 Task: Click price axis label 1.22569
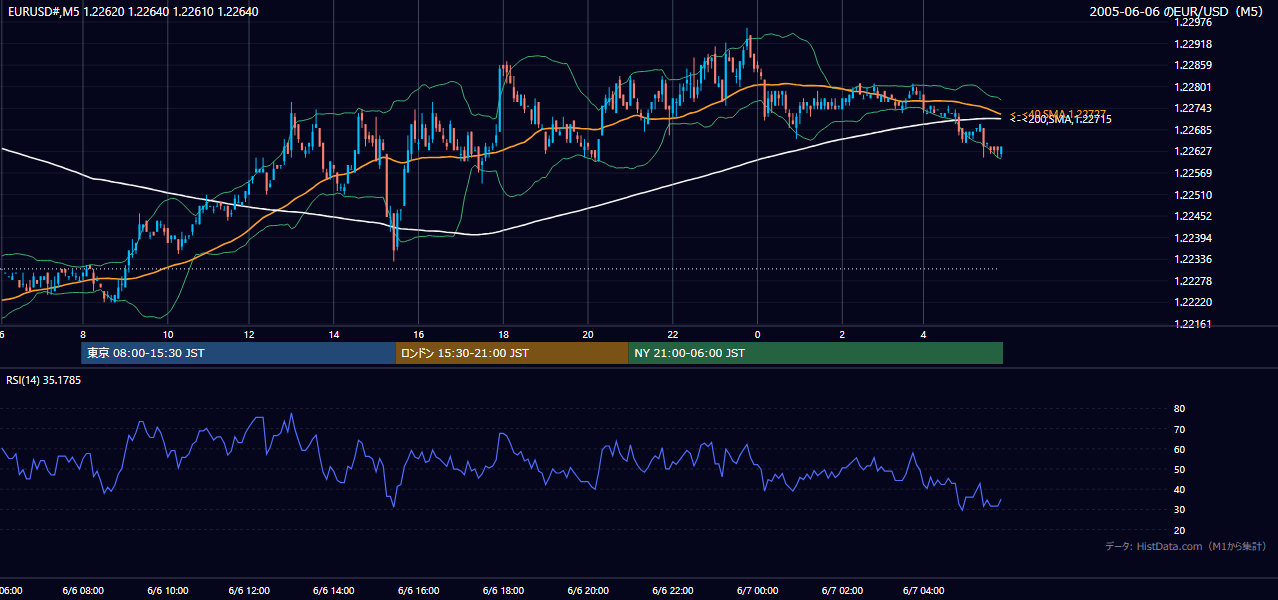click(1192, 173)
